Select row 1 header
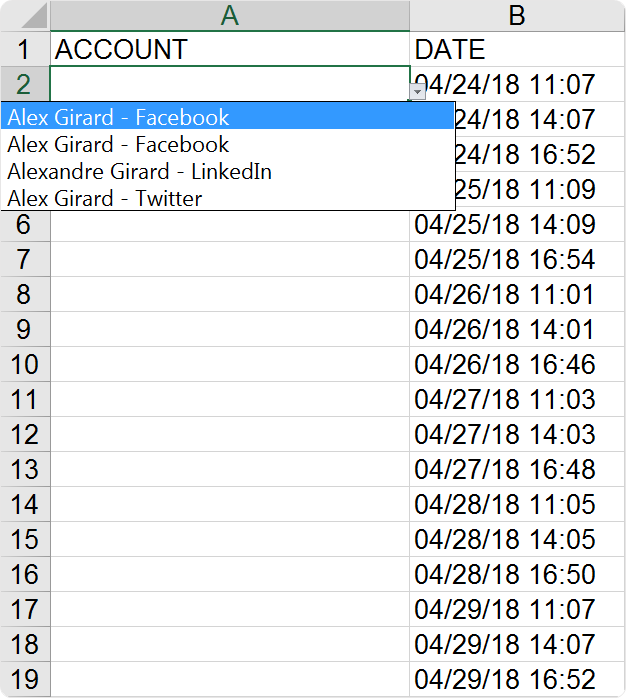The image size is (626, 698). click(25, 49)
